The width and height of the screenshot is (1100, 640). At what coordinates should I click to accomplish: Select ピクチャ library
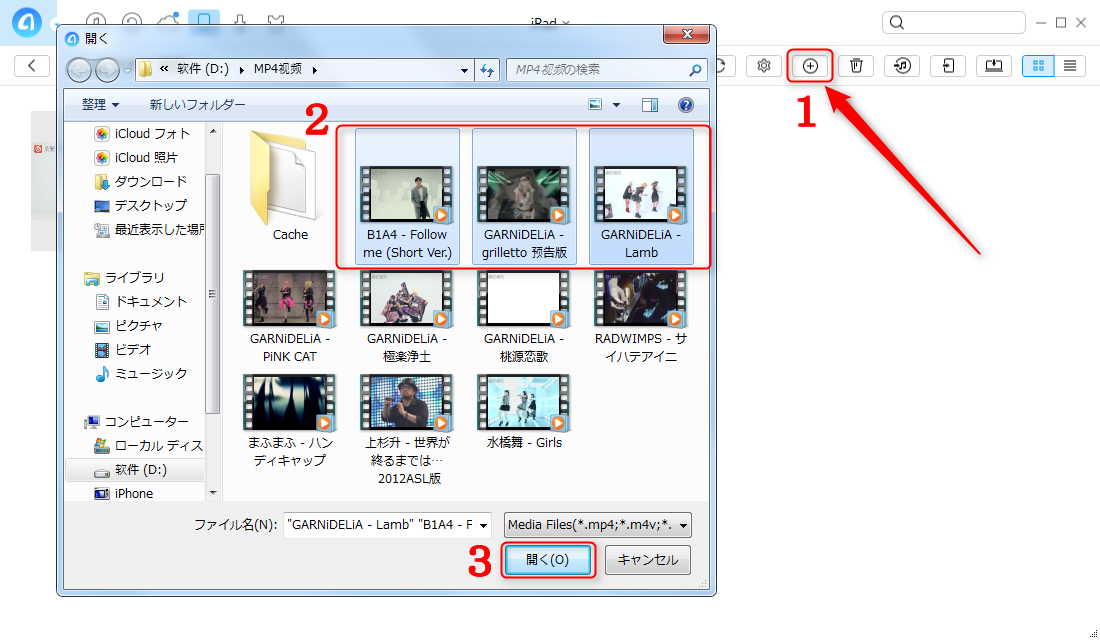[128, 326]
